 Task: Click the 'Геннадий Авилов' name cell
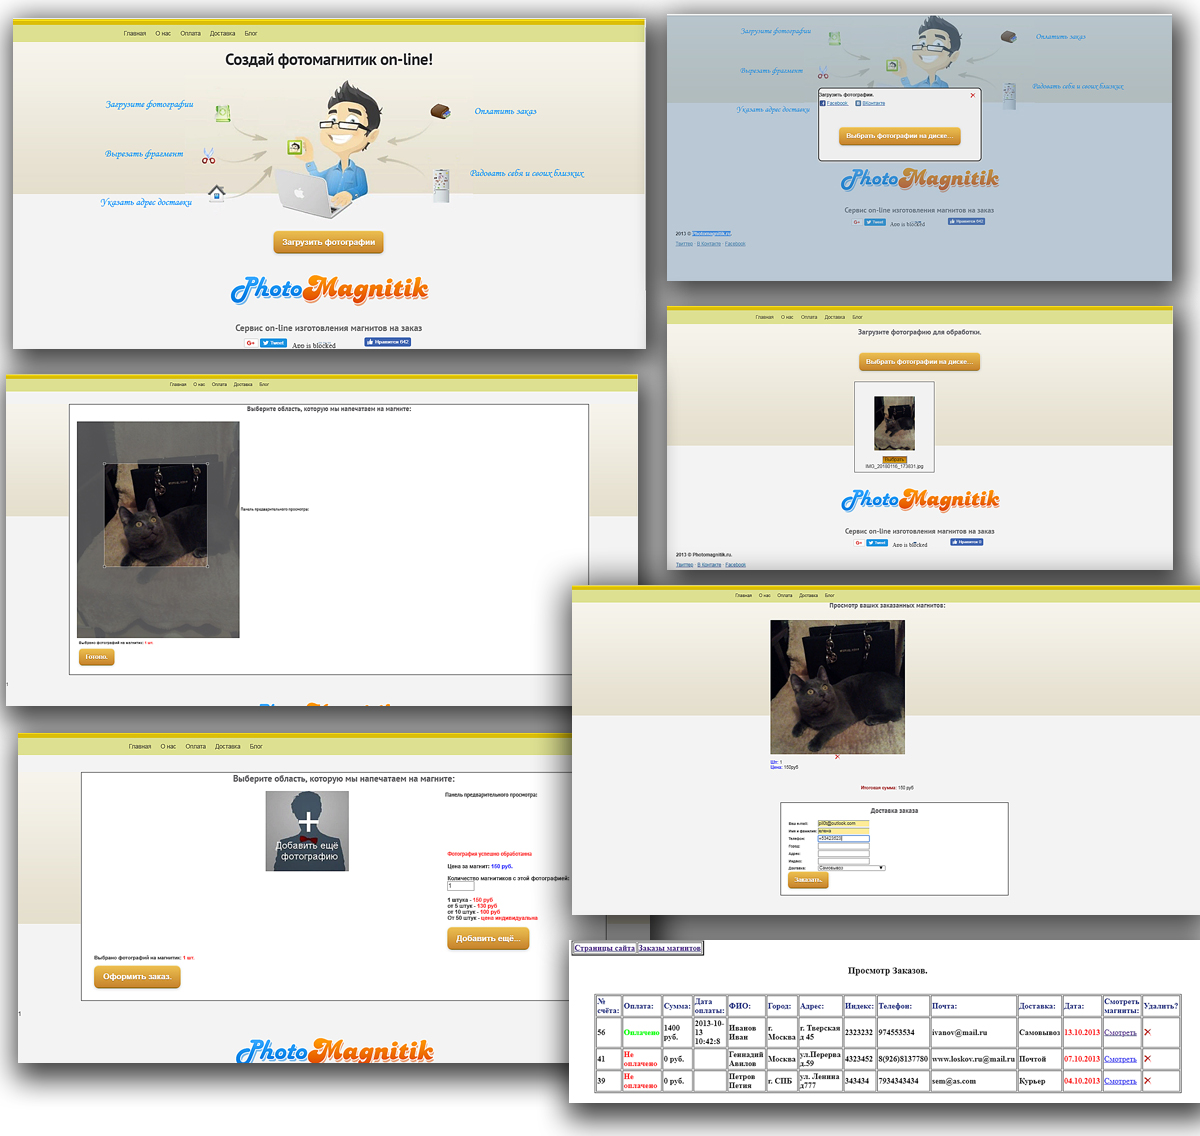[745, 1058]
